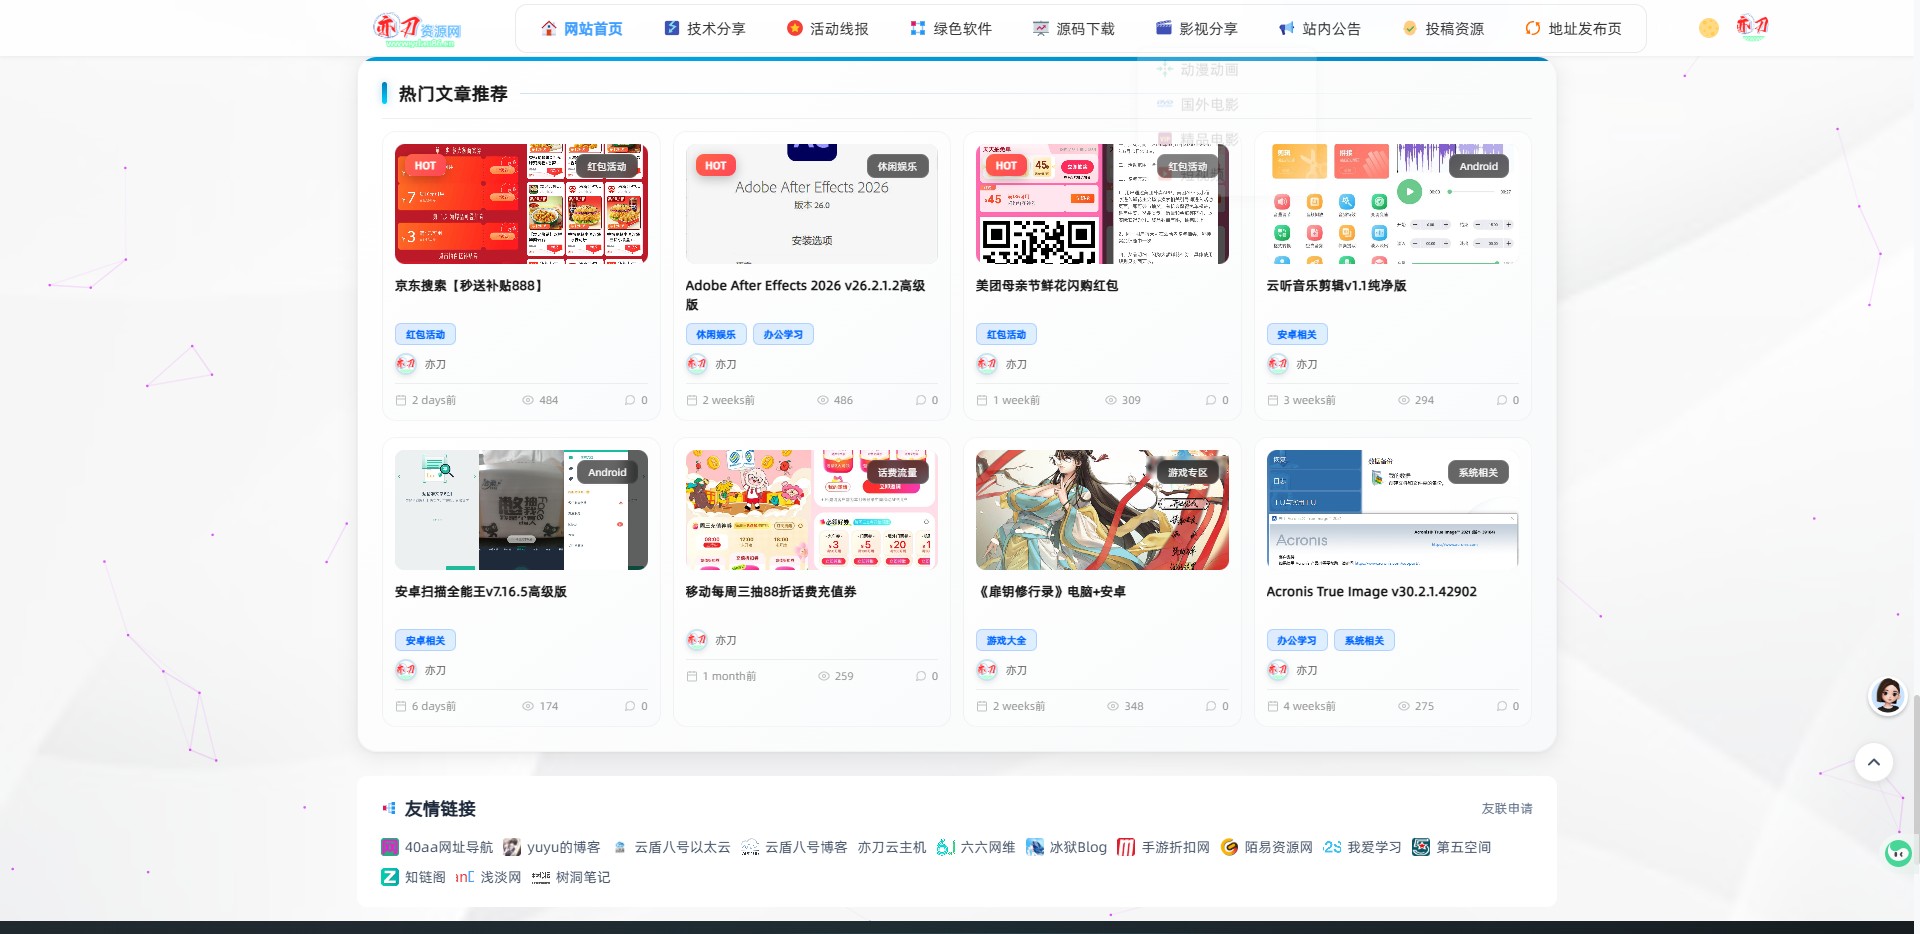Open the 40aa网址导航 friend link
The height and width of the screenshot is (934, 1920).
tap(437, 847)
